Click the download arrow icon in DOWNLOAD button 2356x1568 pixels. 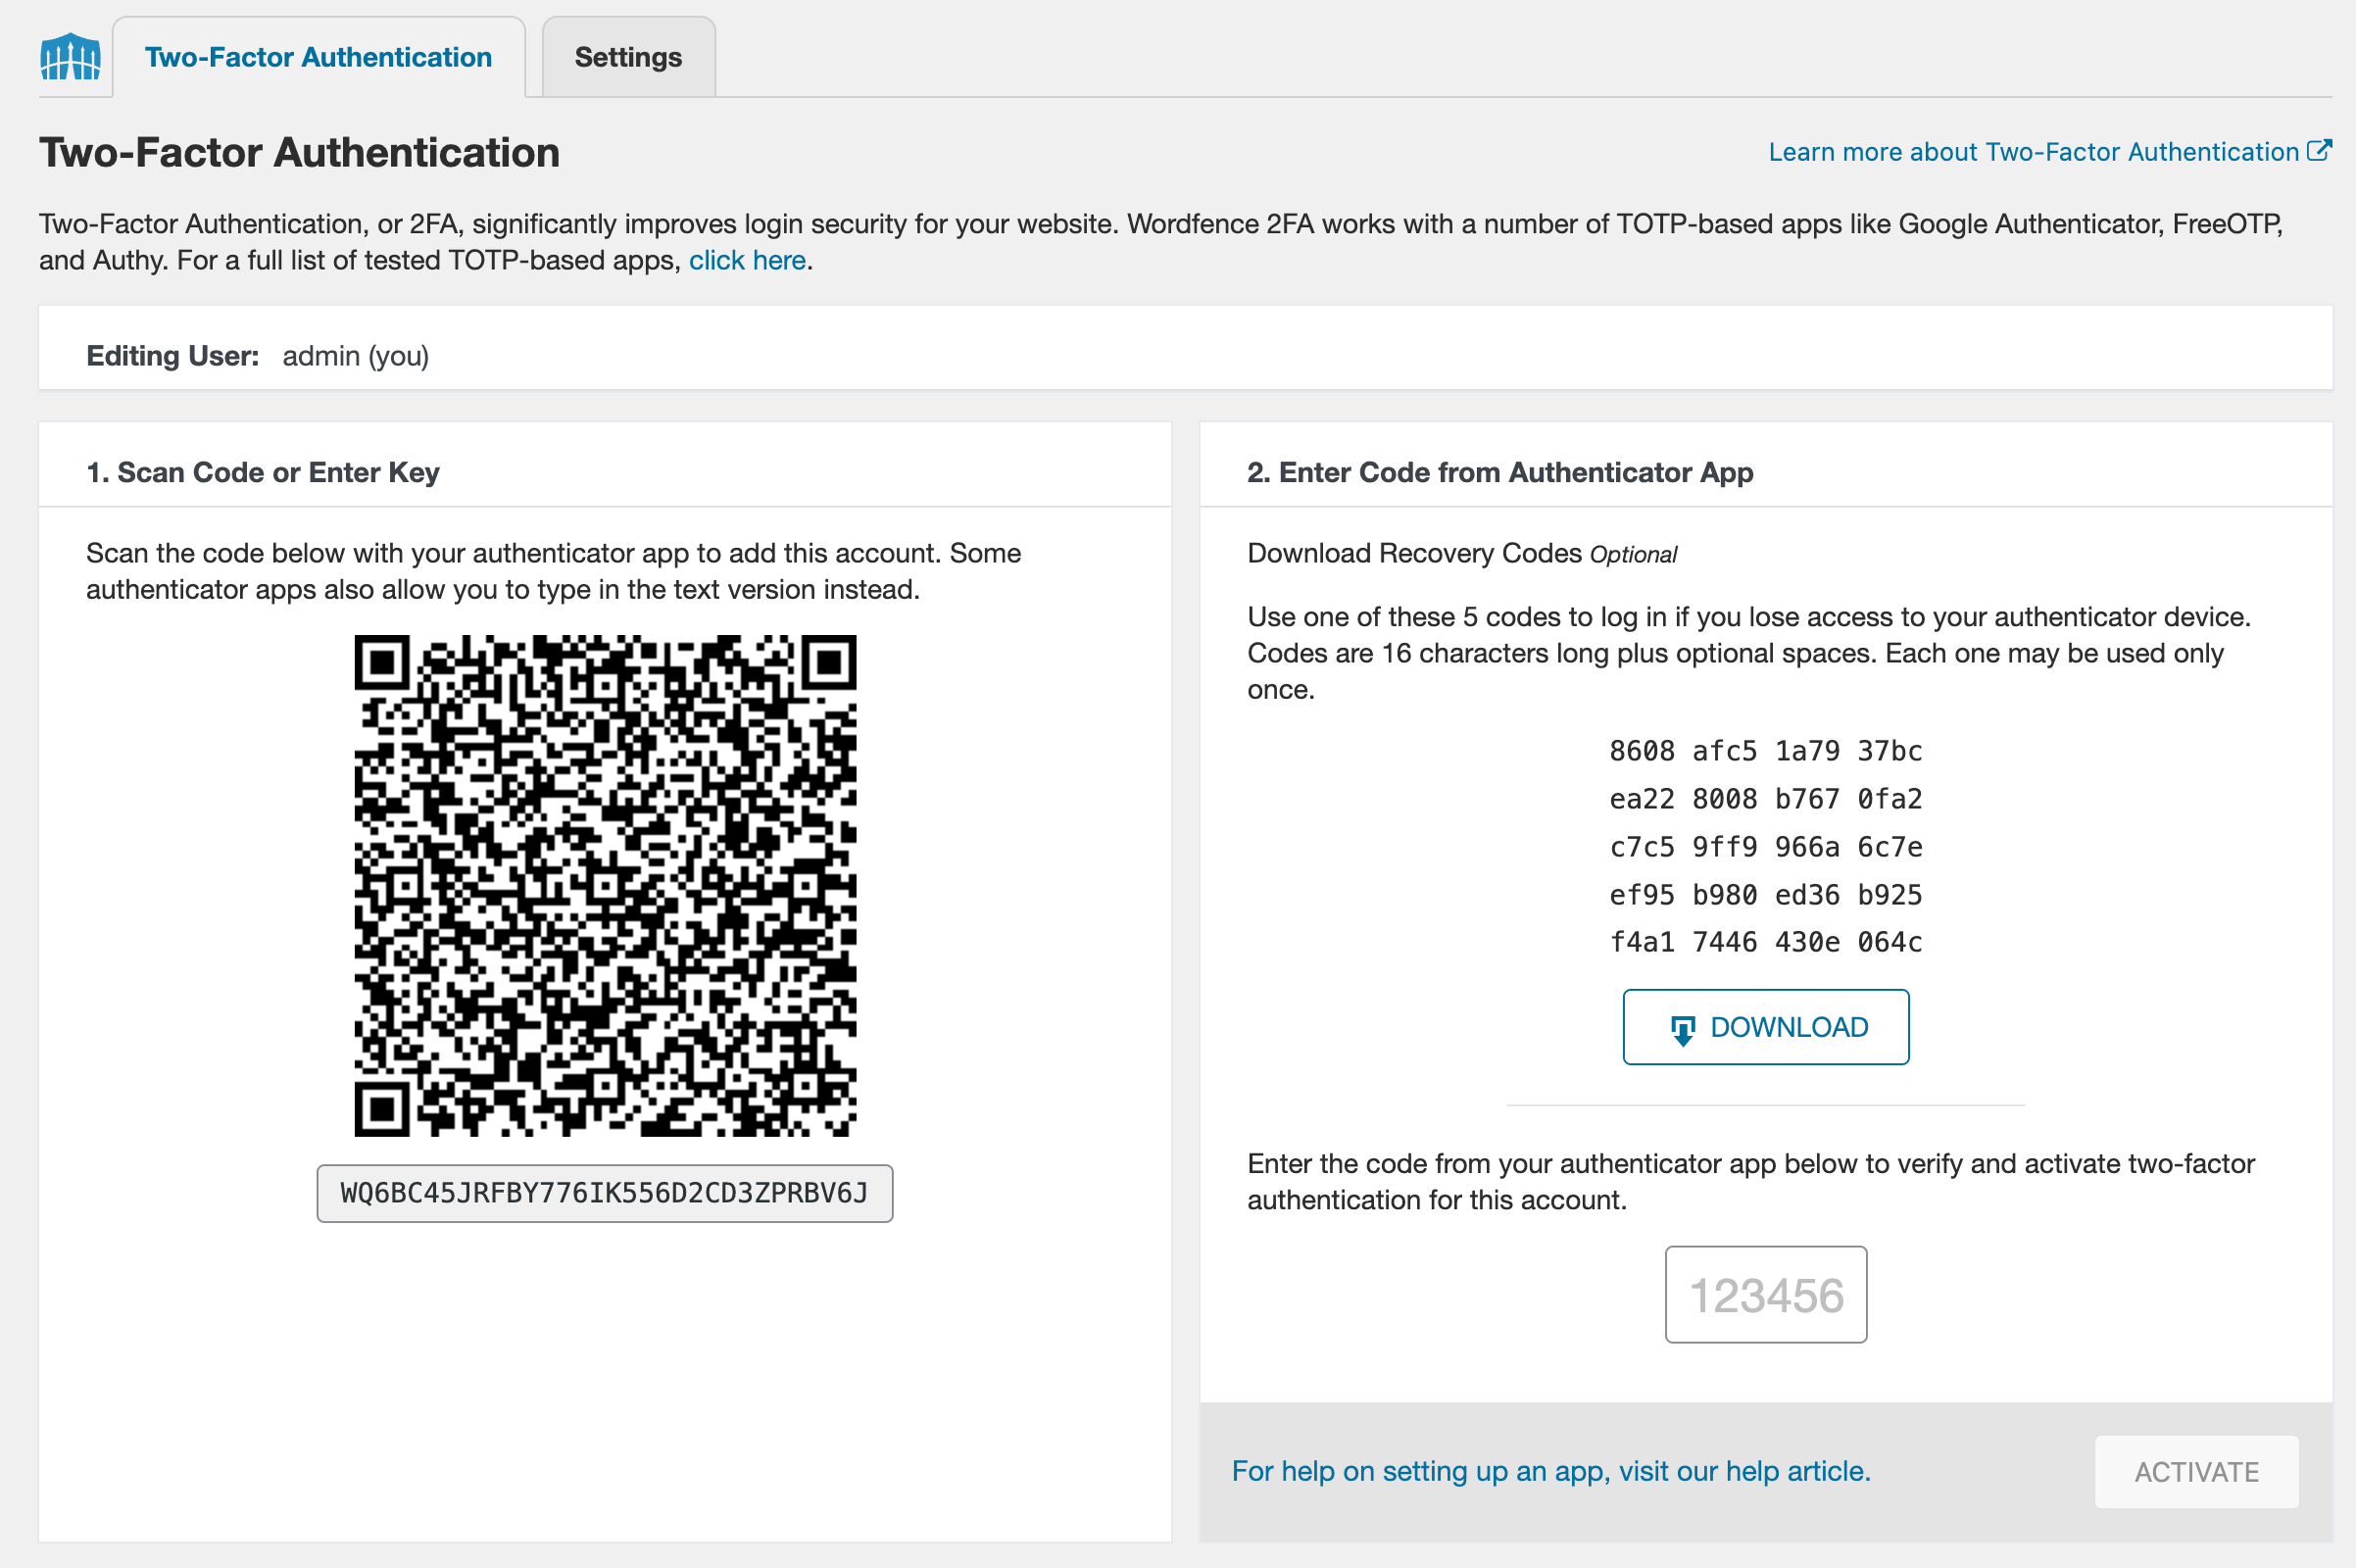[1683, 1029]
